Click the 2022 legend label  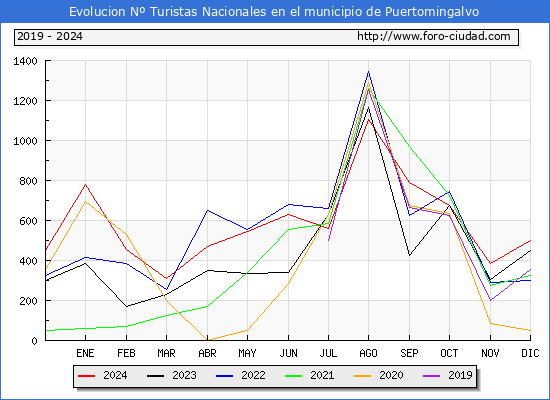pos(253,375)
